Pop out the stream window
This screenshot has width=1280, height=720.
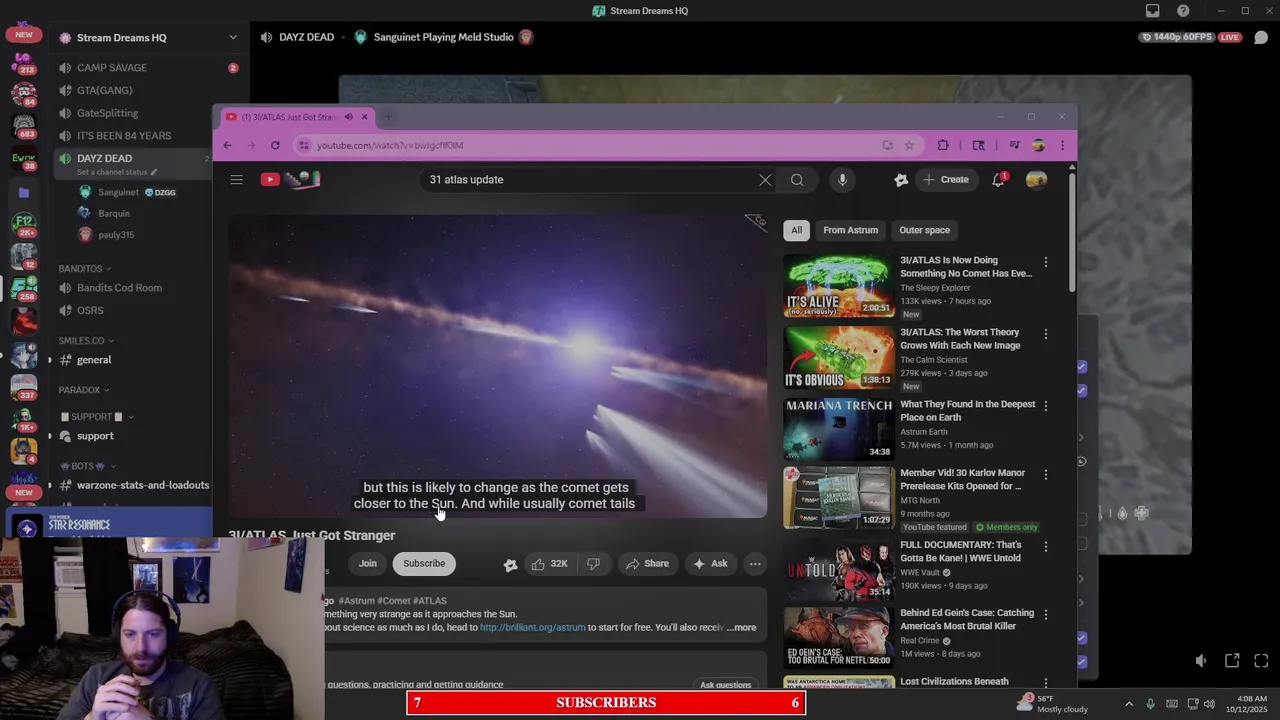pyautogui.click(x=1232, y=661)
